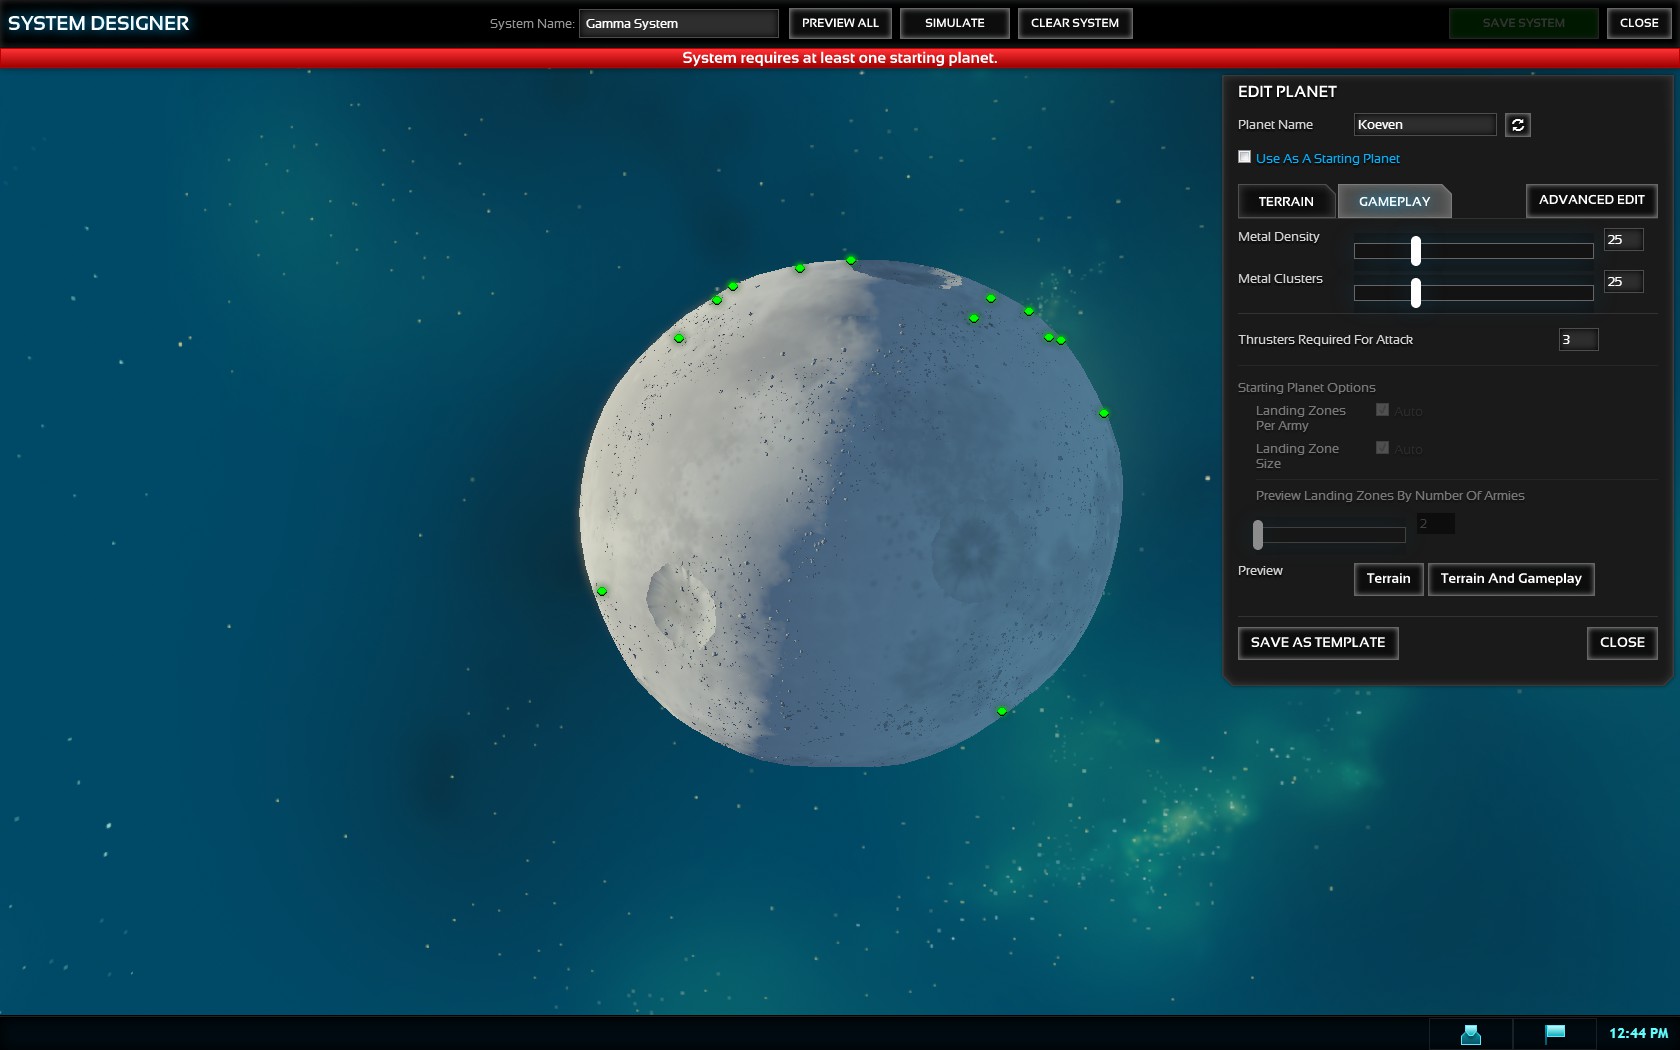The image size is (1680, 1050).
Task: Toggle Landing Zones Per Army Auto checkbox
Action: coord(1382,410)
